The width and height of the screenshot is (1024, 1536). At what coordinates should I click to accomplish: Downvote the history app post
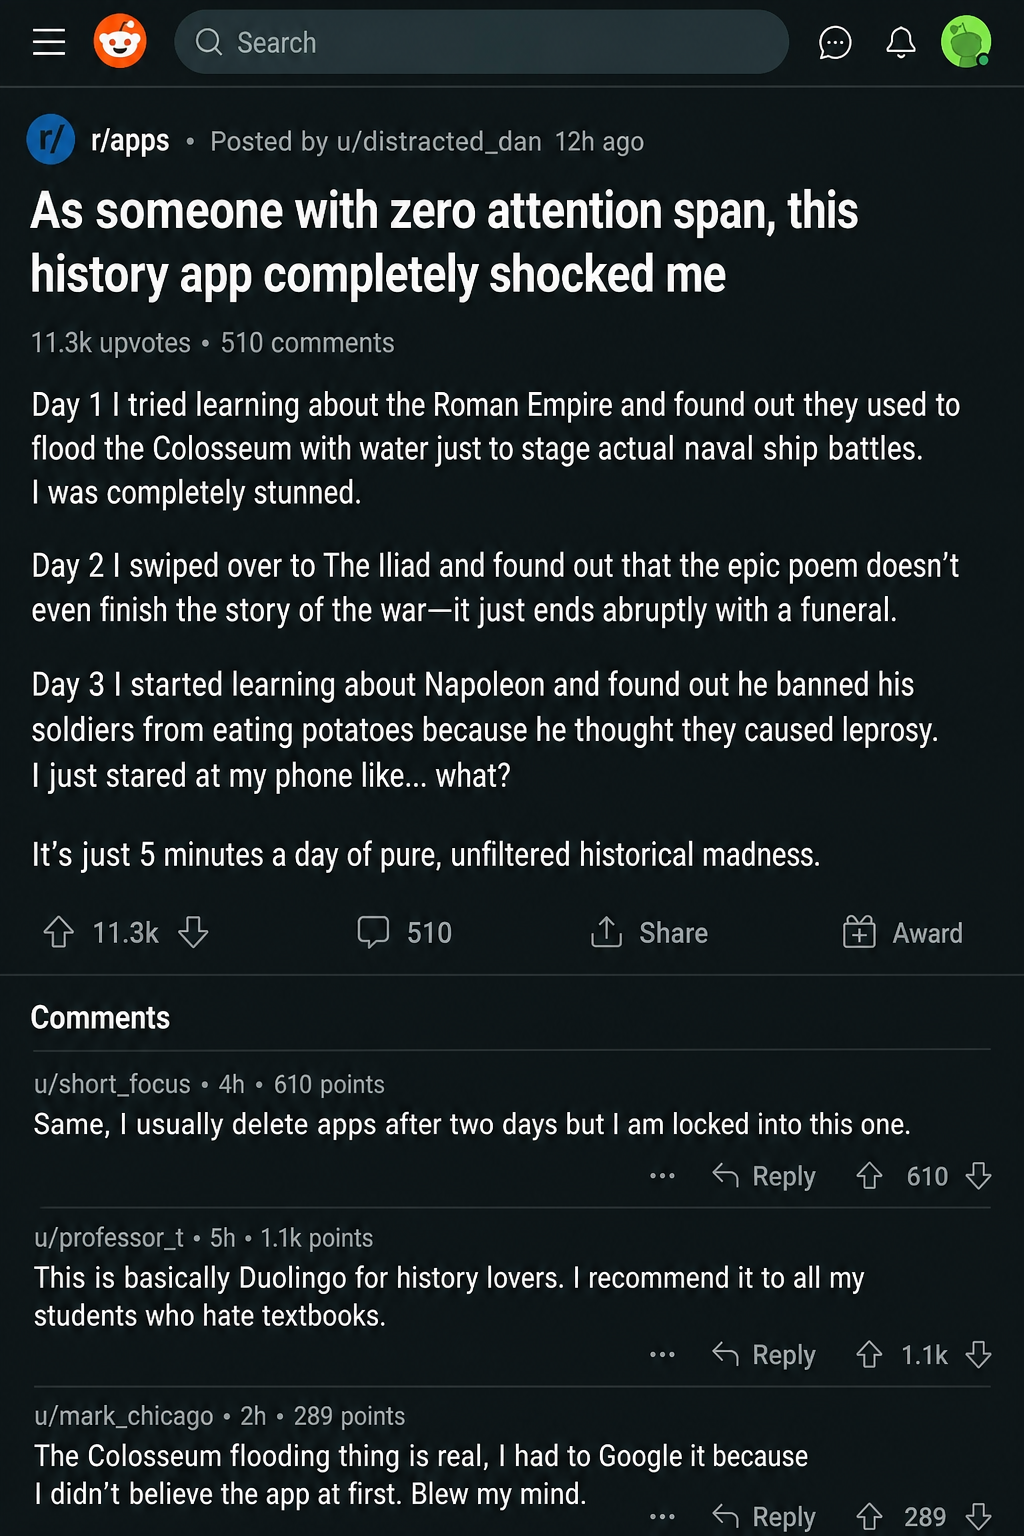(193, 932)
